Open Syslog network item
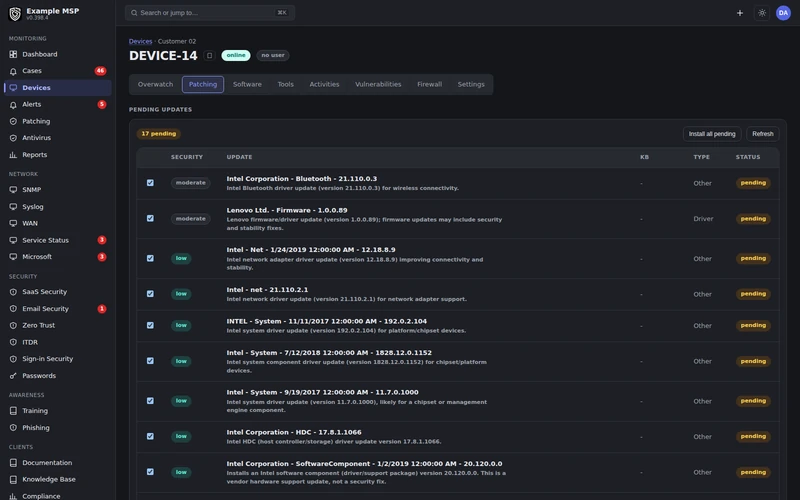This screenshot has height=500, width=800. (x=57, y=207)
